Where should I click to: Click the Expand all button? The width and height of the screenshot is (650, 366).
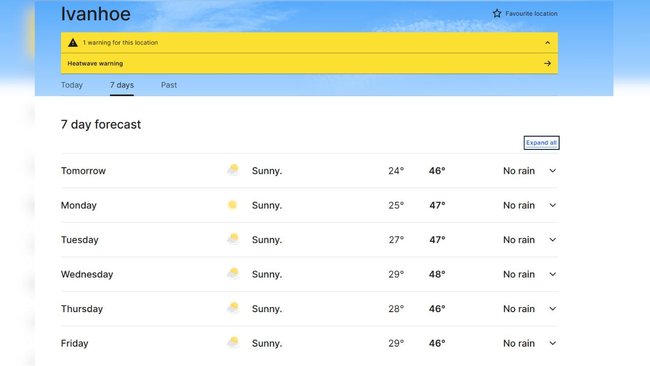coord(541,143)
